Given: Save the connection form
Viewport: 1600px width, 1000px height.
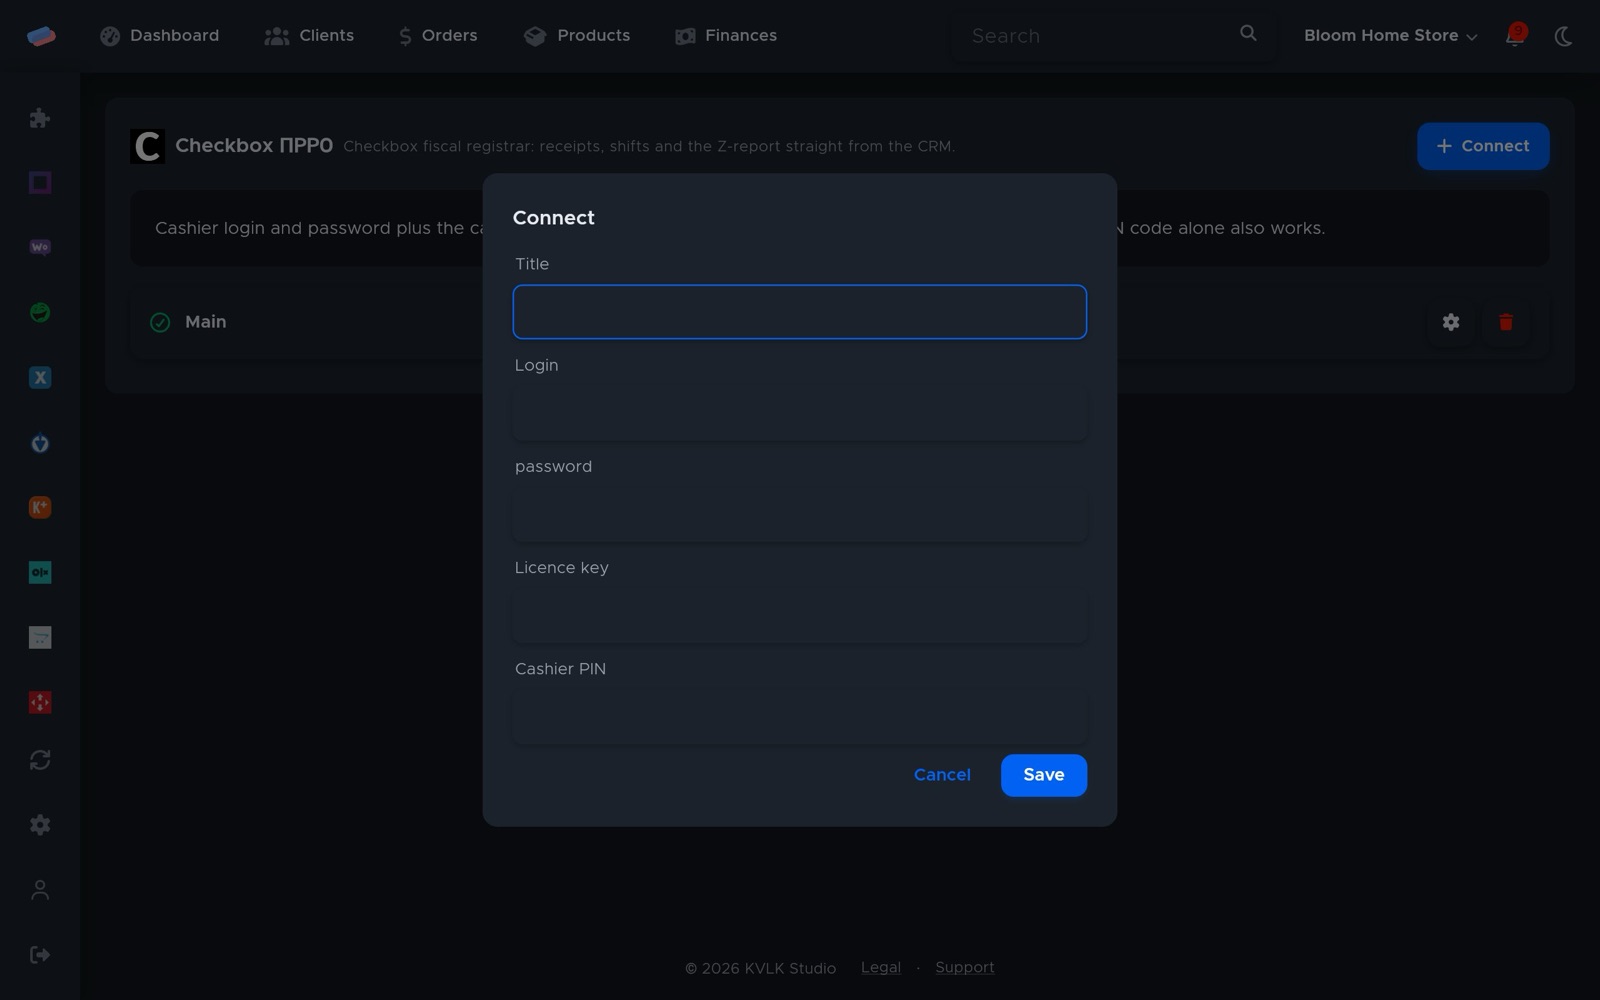Looking at the screenshot, I should pyautogui.click(x=1044, y=775).
